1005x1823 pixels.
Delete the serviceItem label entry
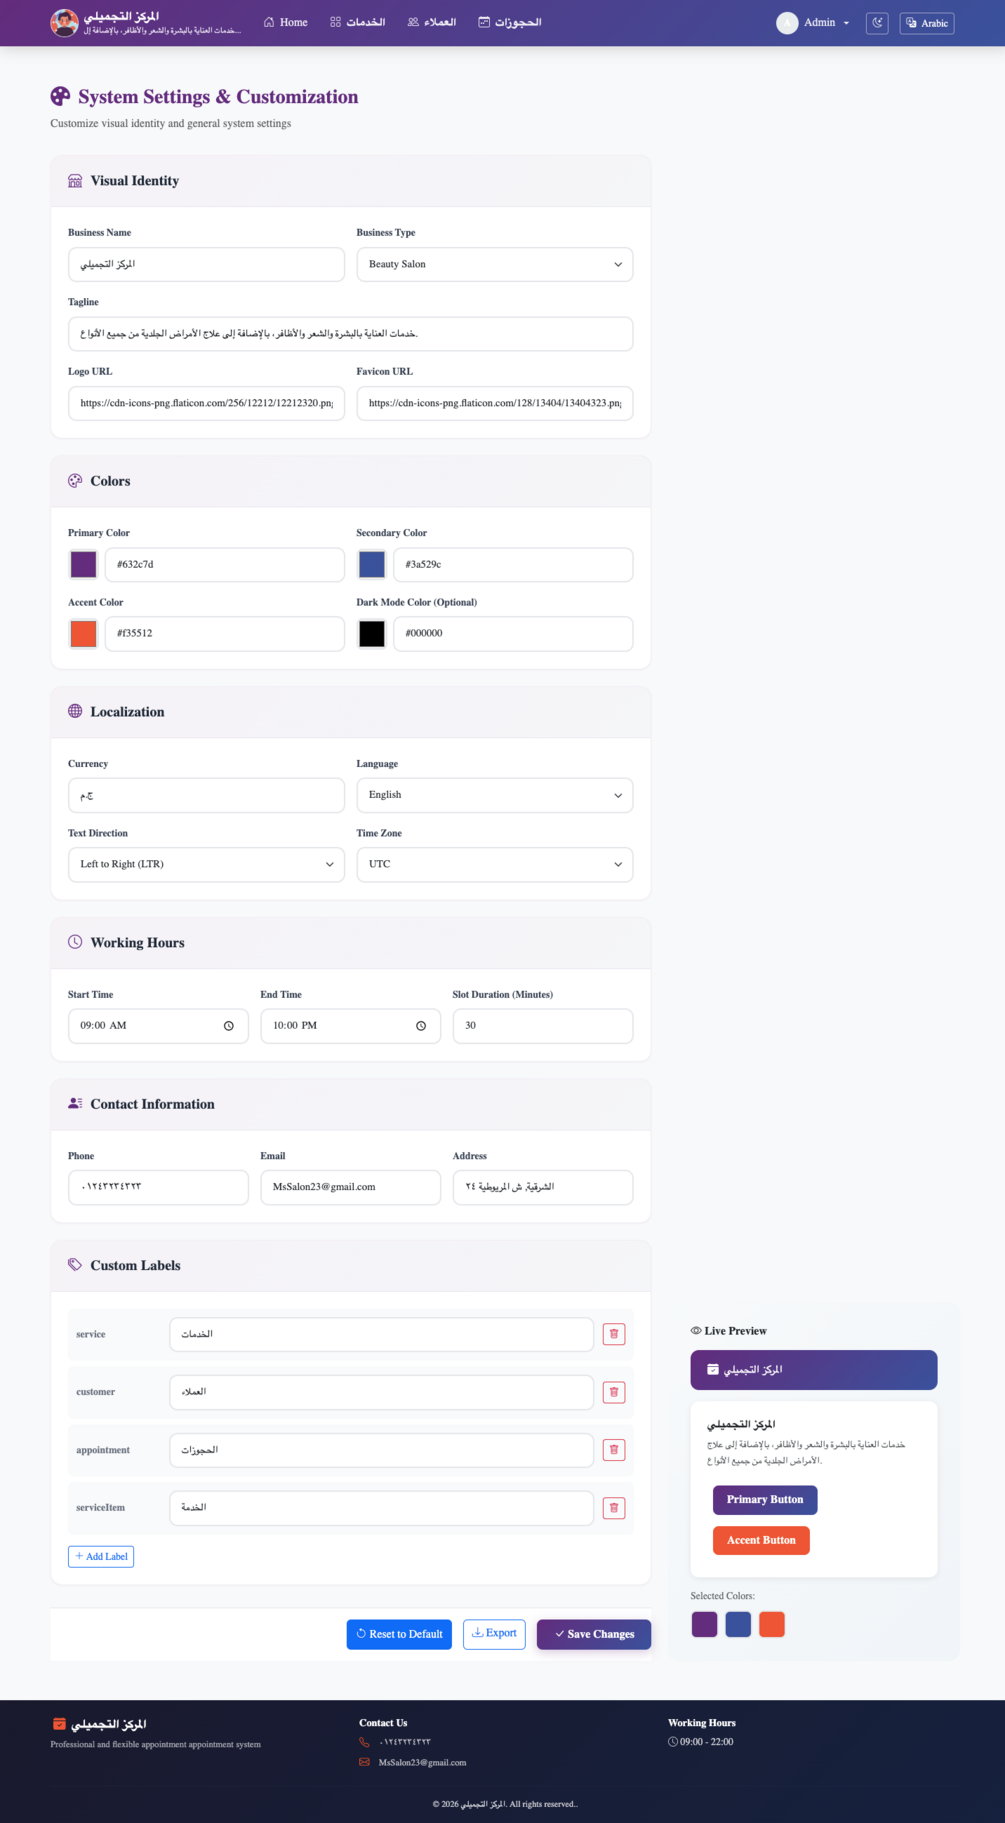click(614, 1508)
